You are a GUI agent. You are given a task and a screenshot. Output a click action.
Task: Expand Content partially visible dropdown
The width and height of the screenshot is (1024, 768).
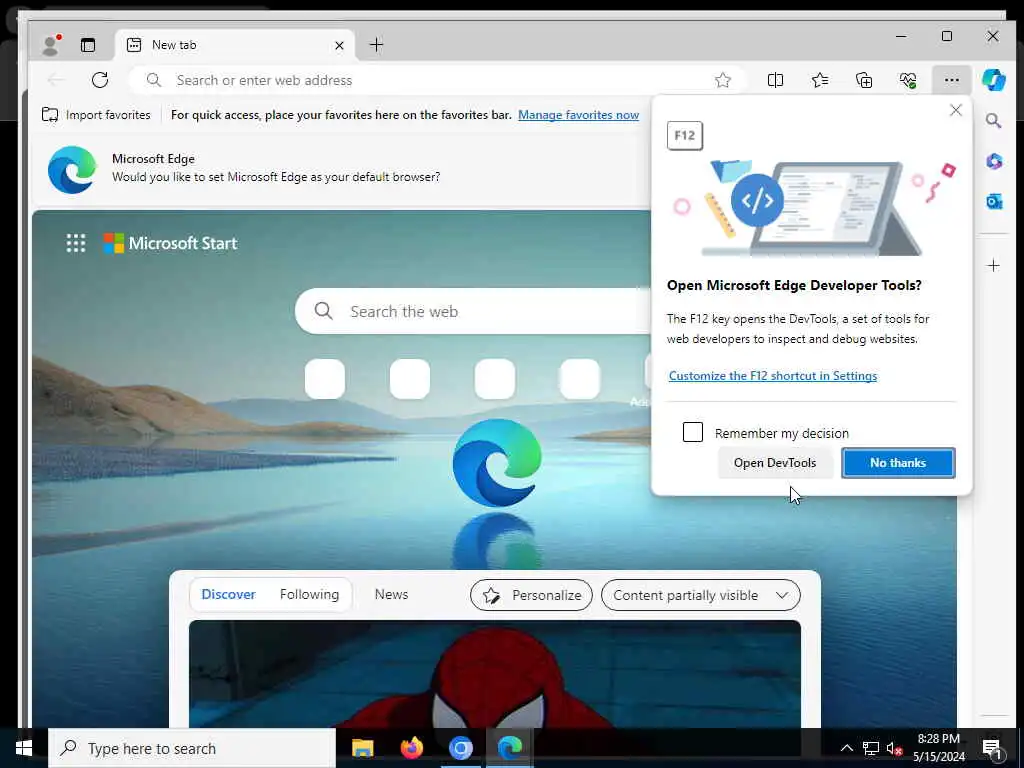pyautogui.click(x=700, y=595)
